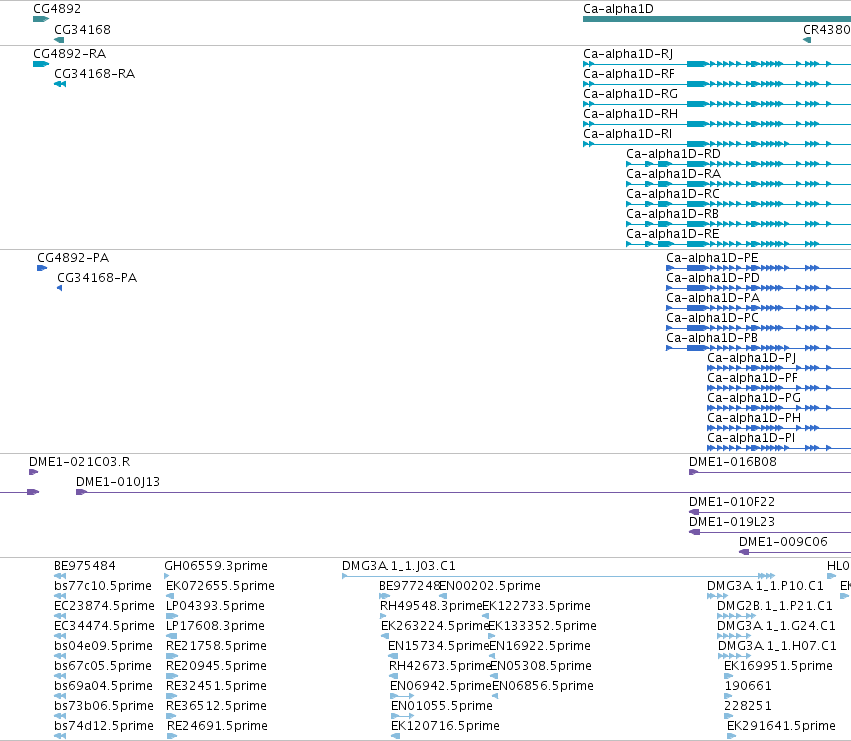Click the DME1-010F22 clone
Image resolution: width=851 pixels, height=741 pixels.
pos(770,512)
